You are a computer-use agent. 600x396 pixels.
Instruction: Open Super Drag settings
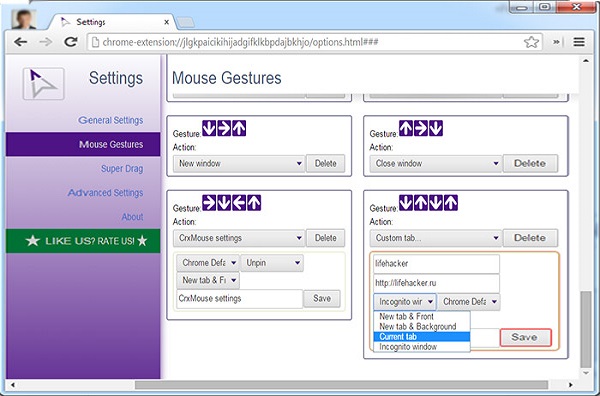coord(122,169)
